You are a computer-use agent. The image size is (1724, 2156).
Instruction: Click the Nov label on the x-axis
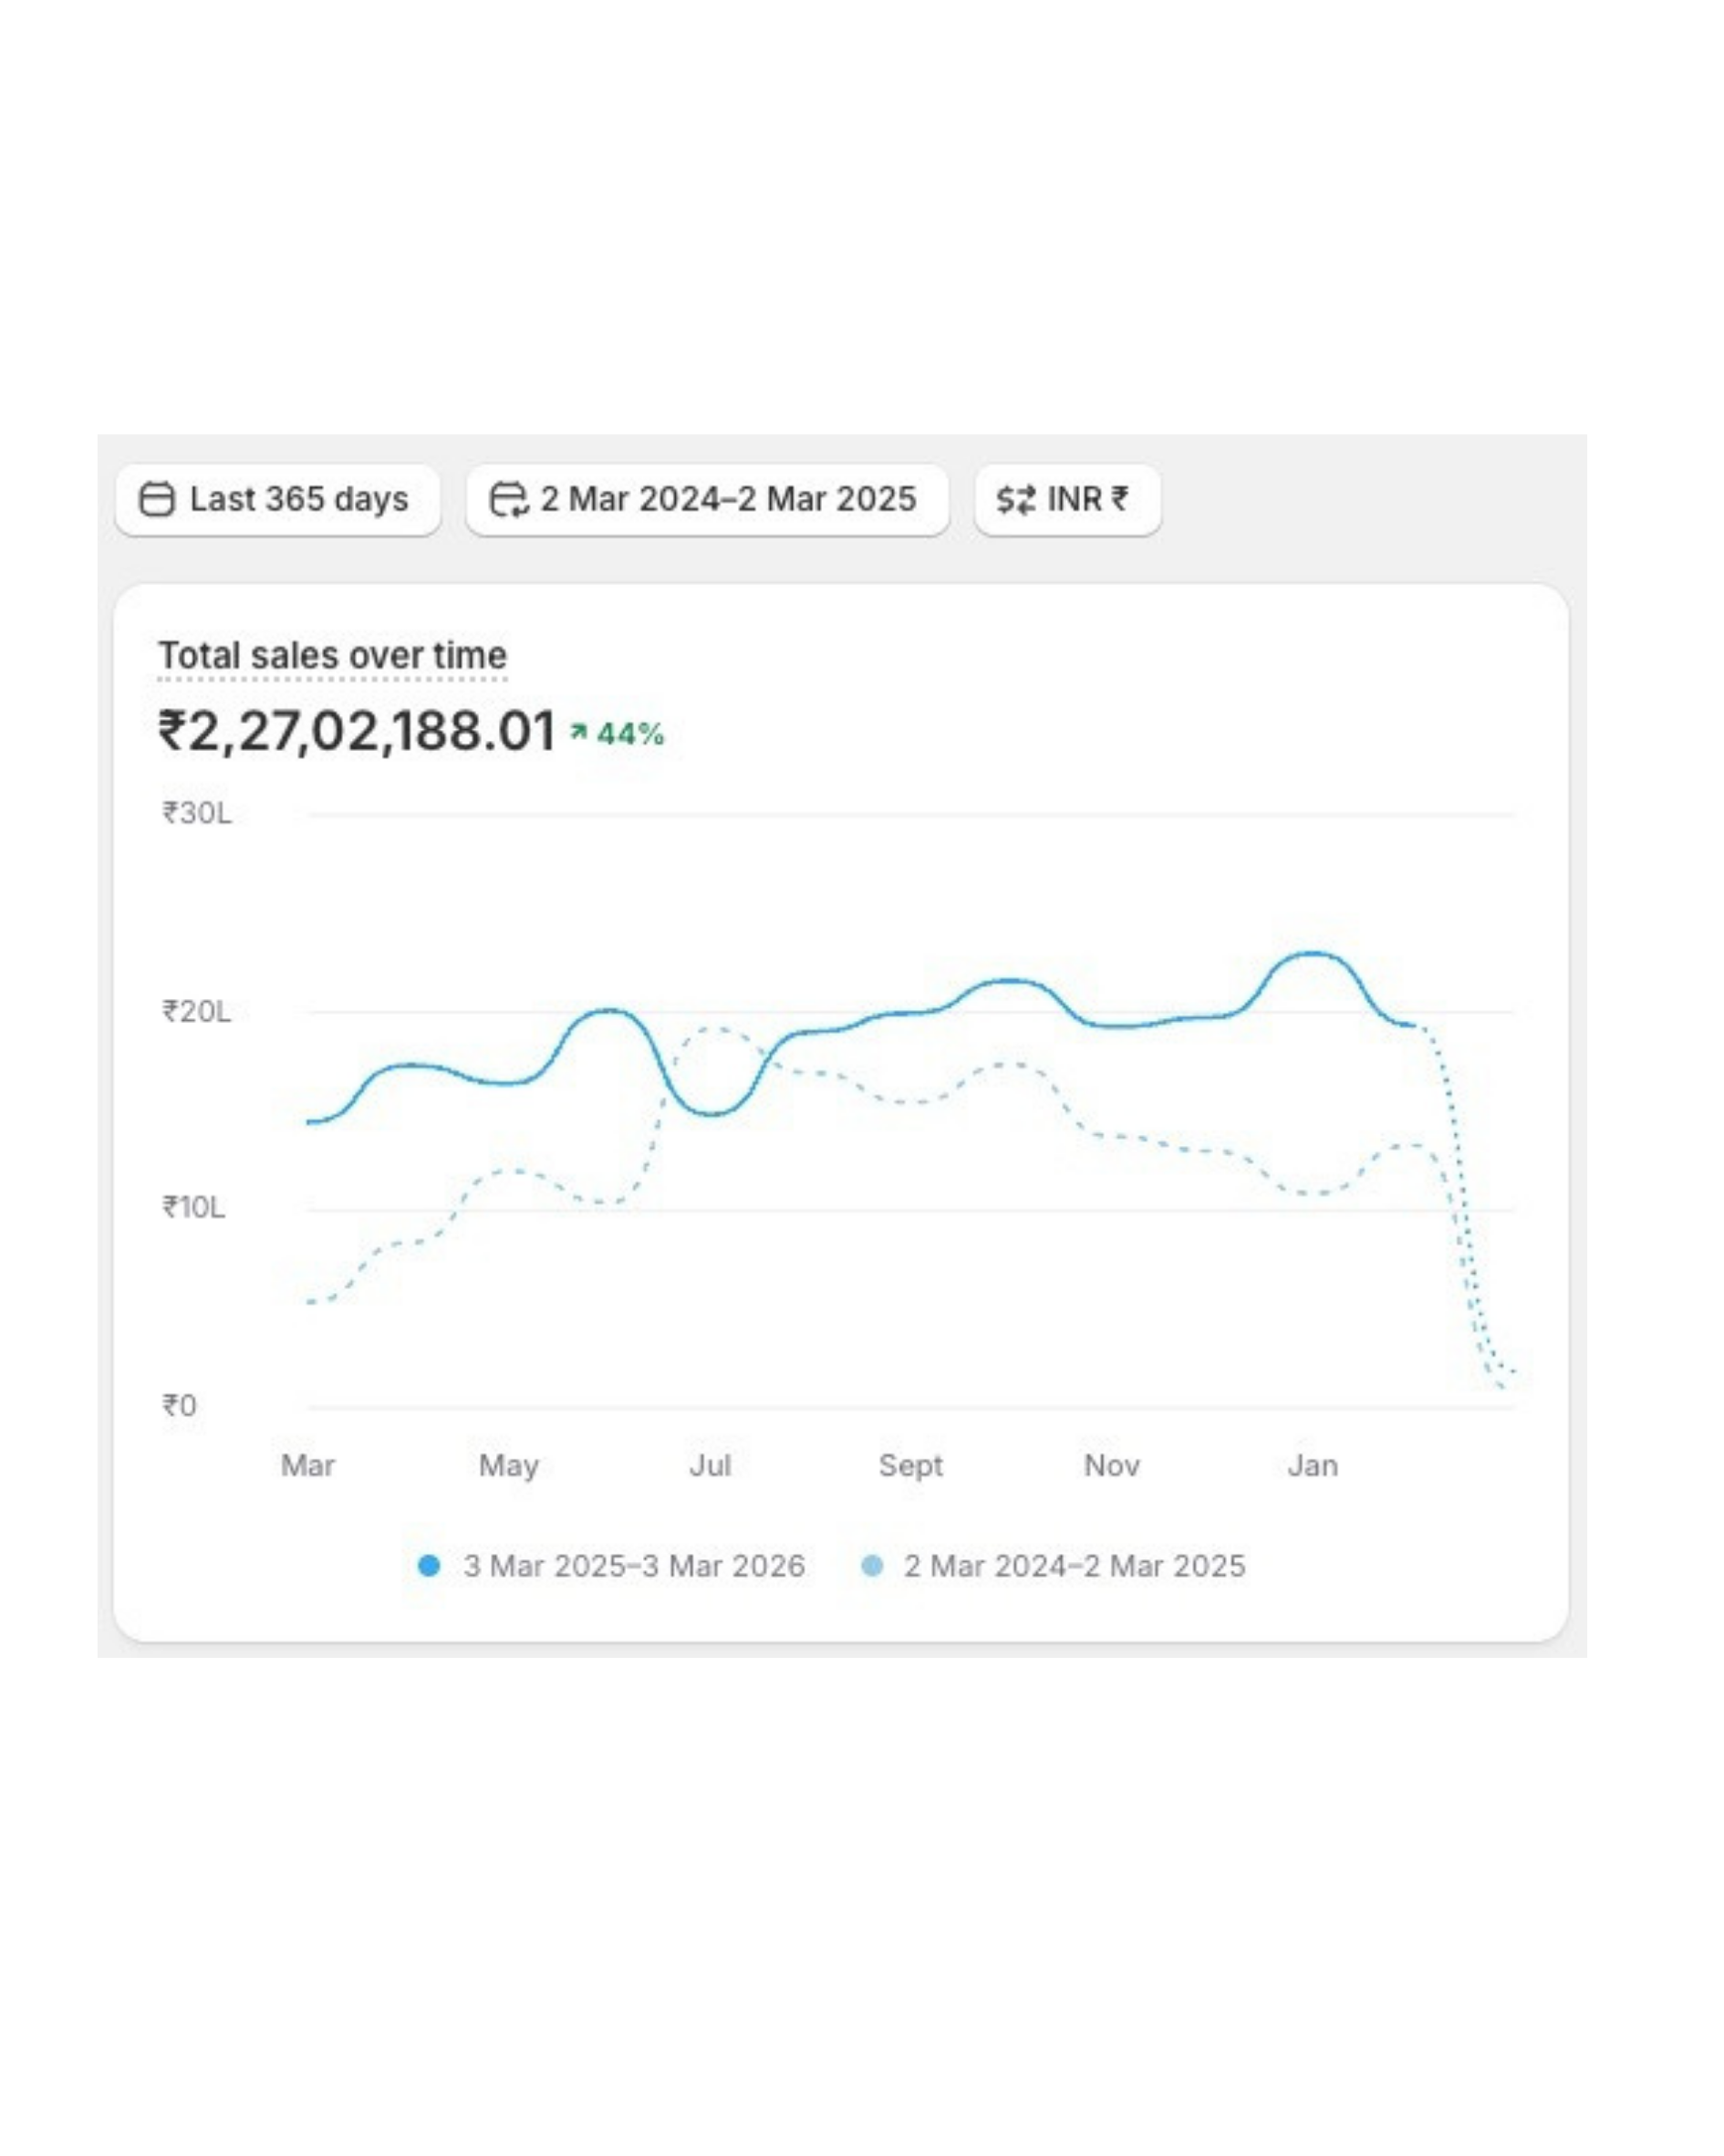point(1112,1466)
